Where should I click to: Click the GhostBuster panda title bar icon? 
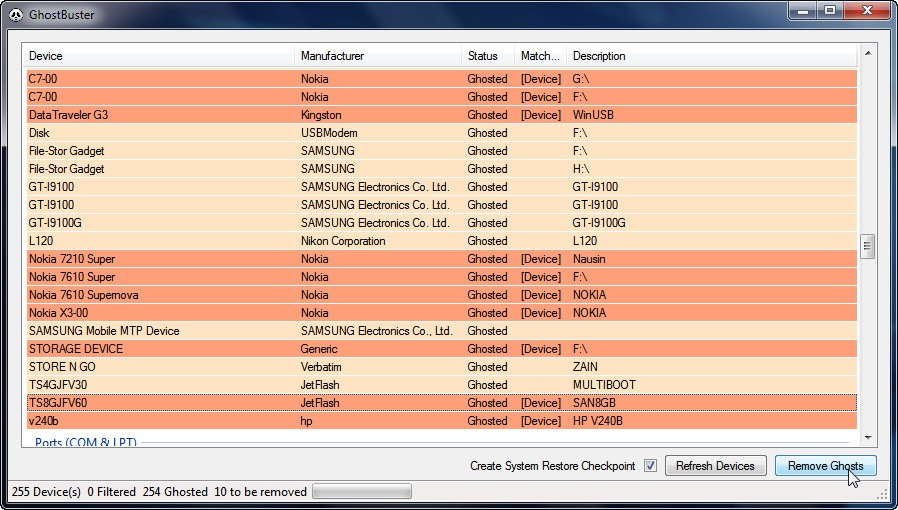point(16,14)
